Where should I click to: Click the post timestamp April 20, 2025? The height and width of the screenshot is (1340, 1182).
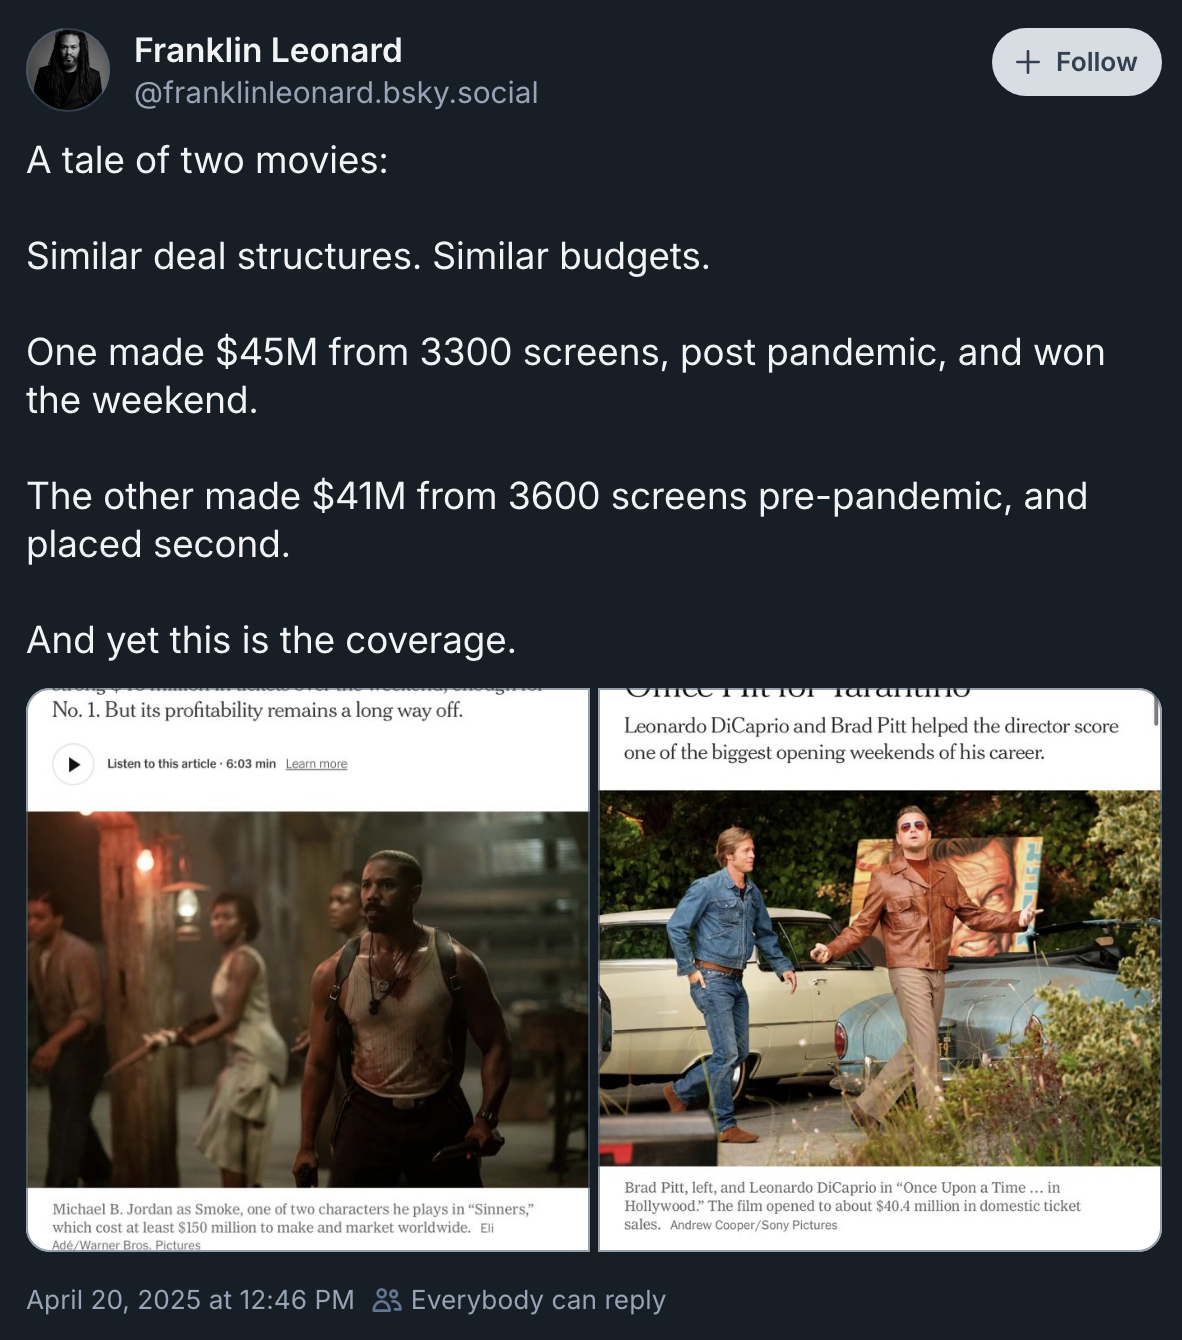(x=190, y=1300)
